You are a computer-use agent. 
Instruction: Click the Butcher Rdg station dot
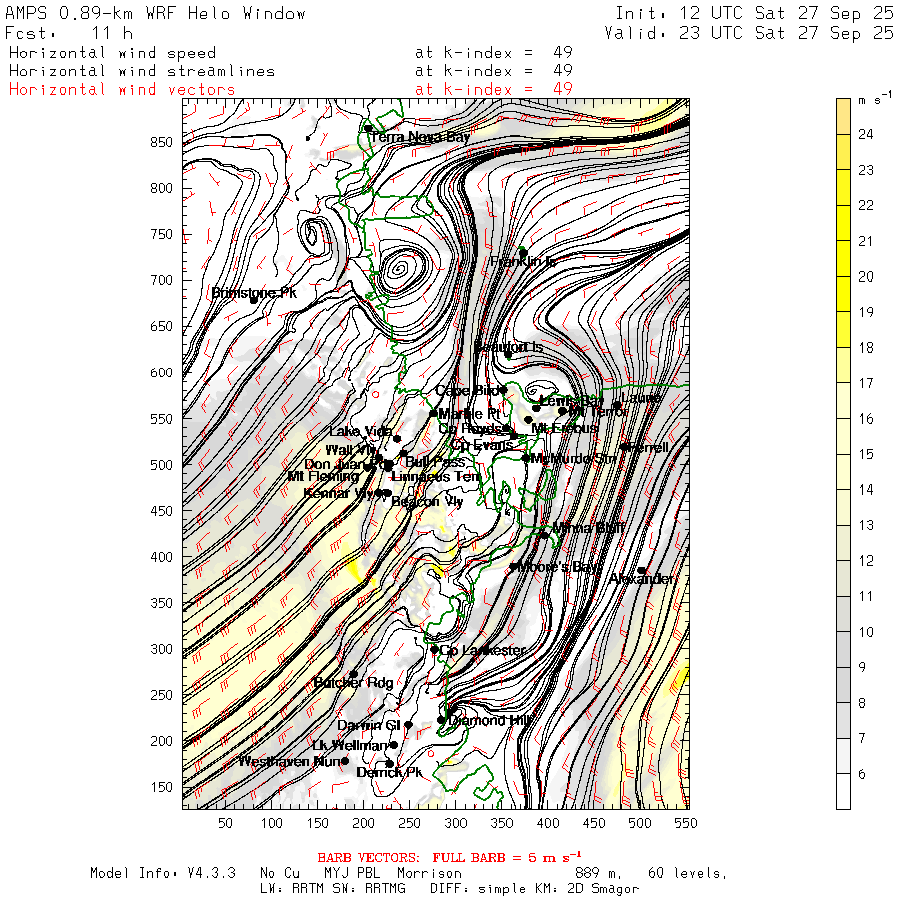point(353,675)
